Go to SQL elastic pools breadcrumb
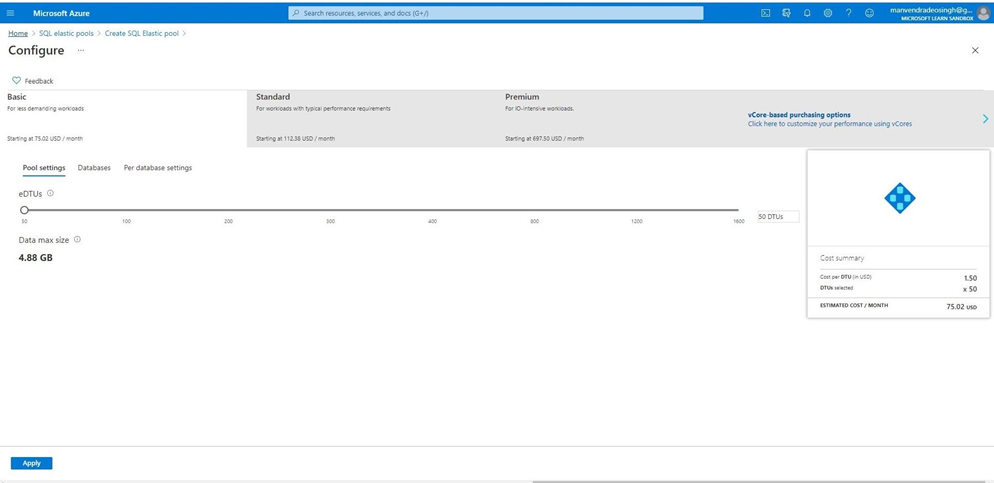 tap(66, 33)
